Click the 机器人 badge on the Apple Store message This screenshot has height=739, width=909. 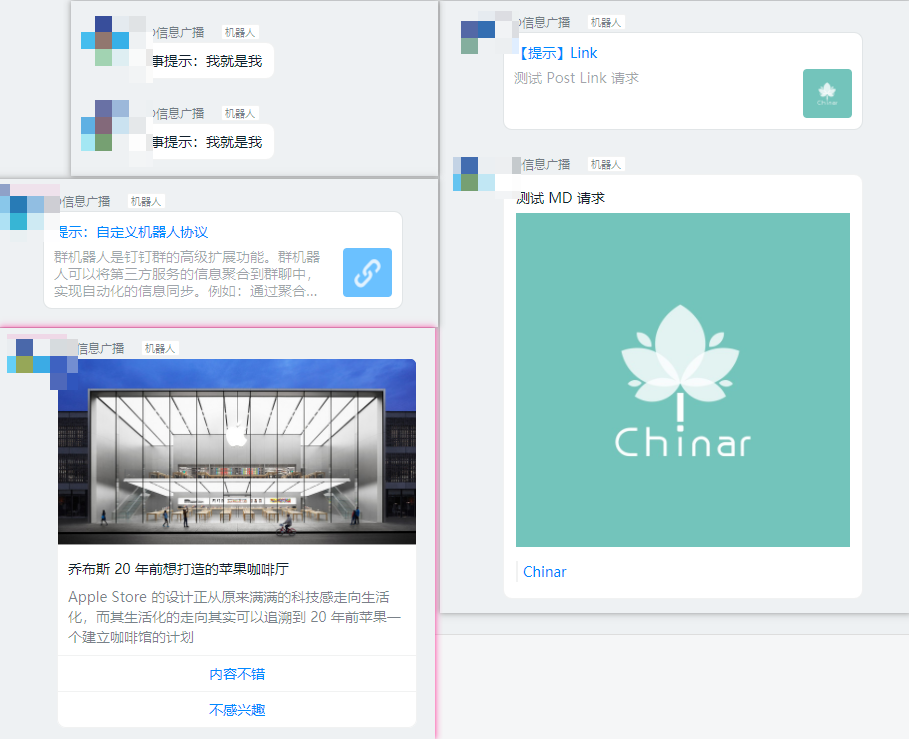pos(159,348)
